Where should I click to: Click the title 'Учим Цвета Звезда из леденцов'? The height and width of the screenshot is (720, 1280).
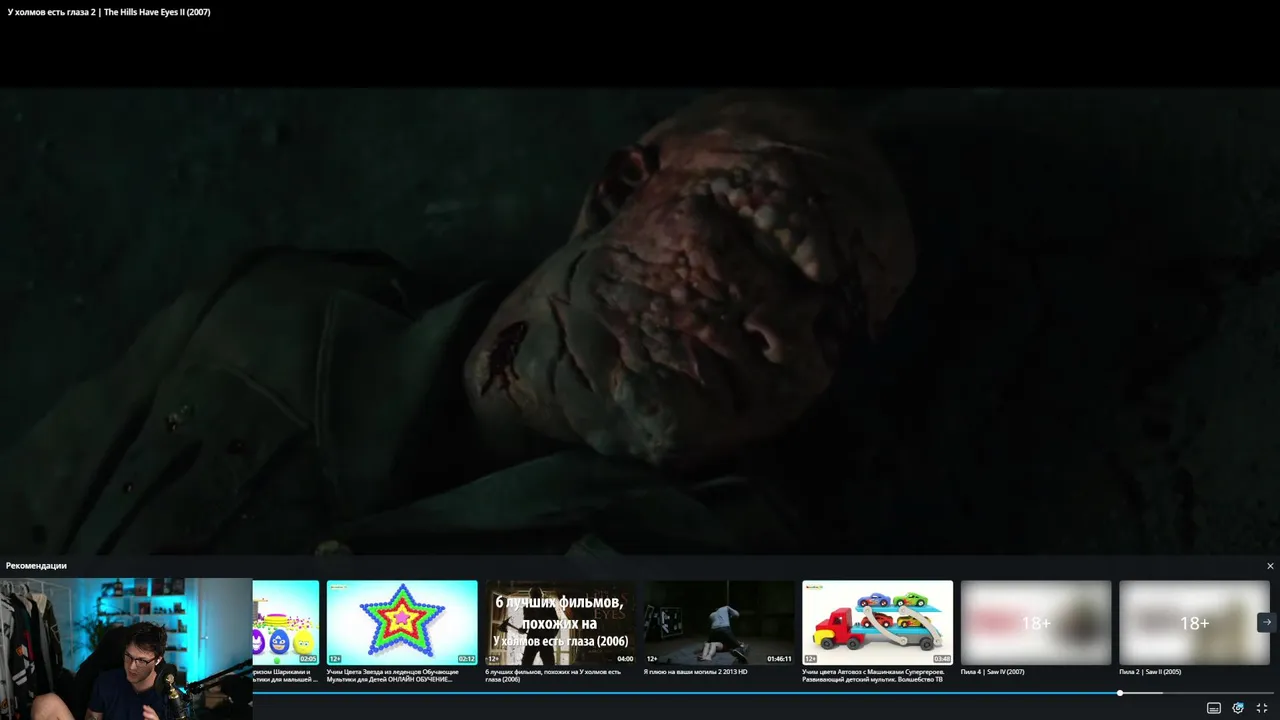(x=393, y=675)
